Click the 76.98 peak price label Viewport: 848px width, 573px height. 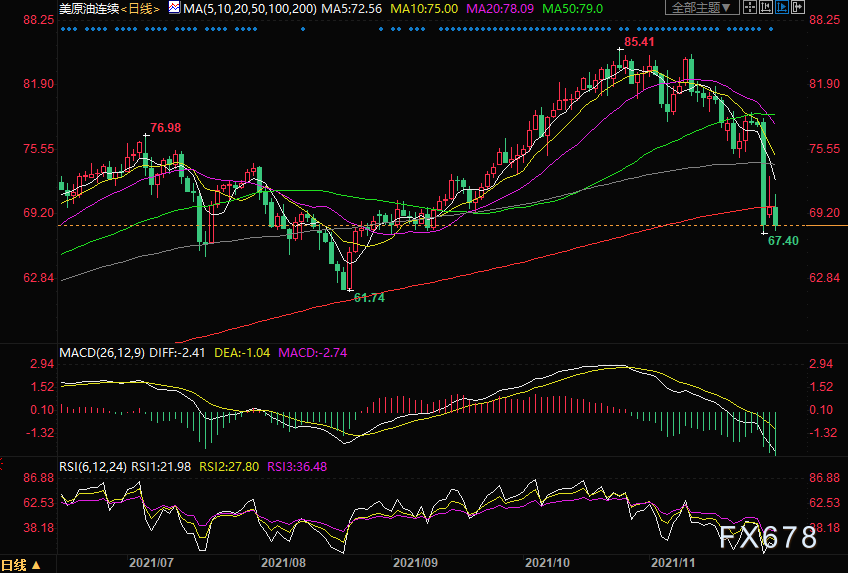click(165, 128)
